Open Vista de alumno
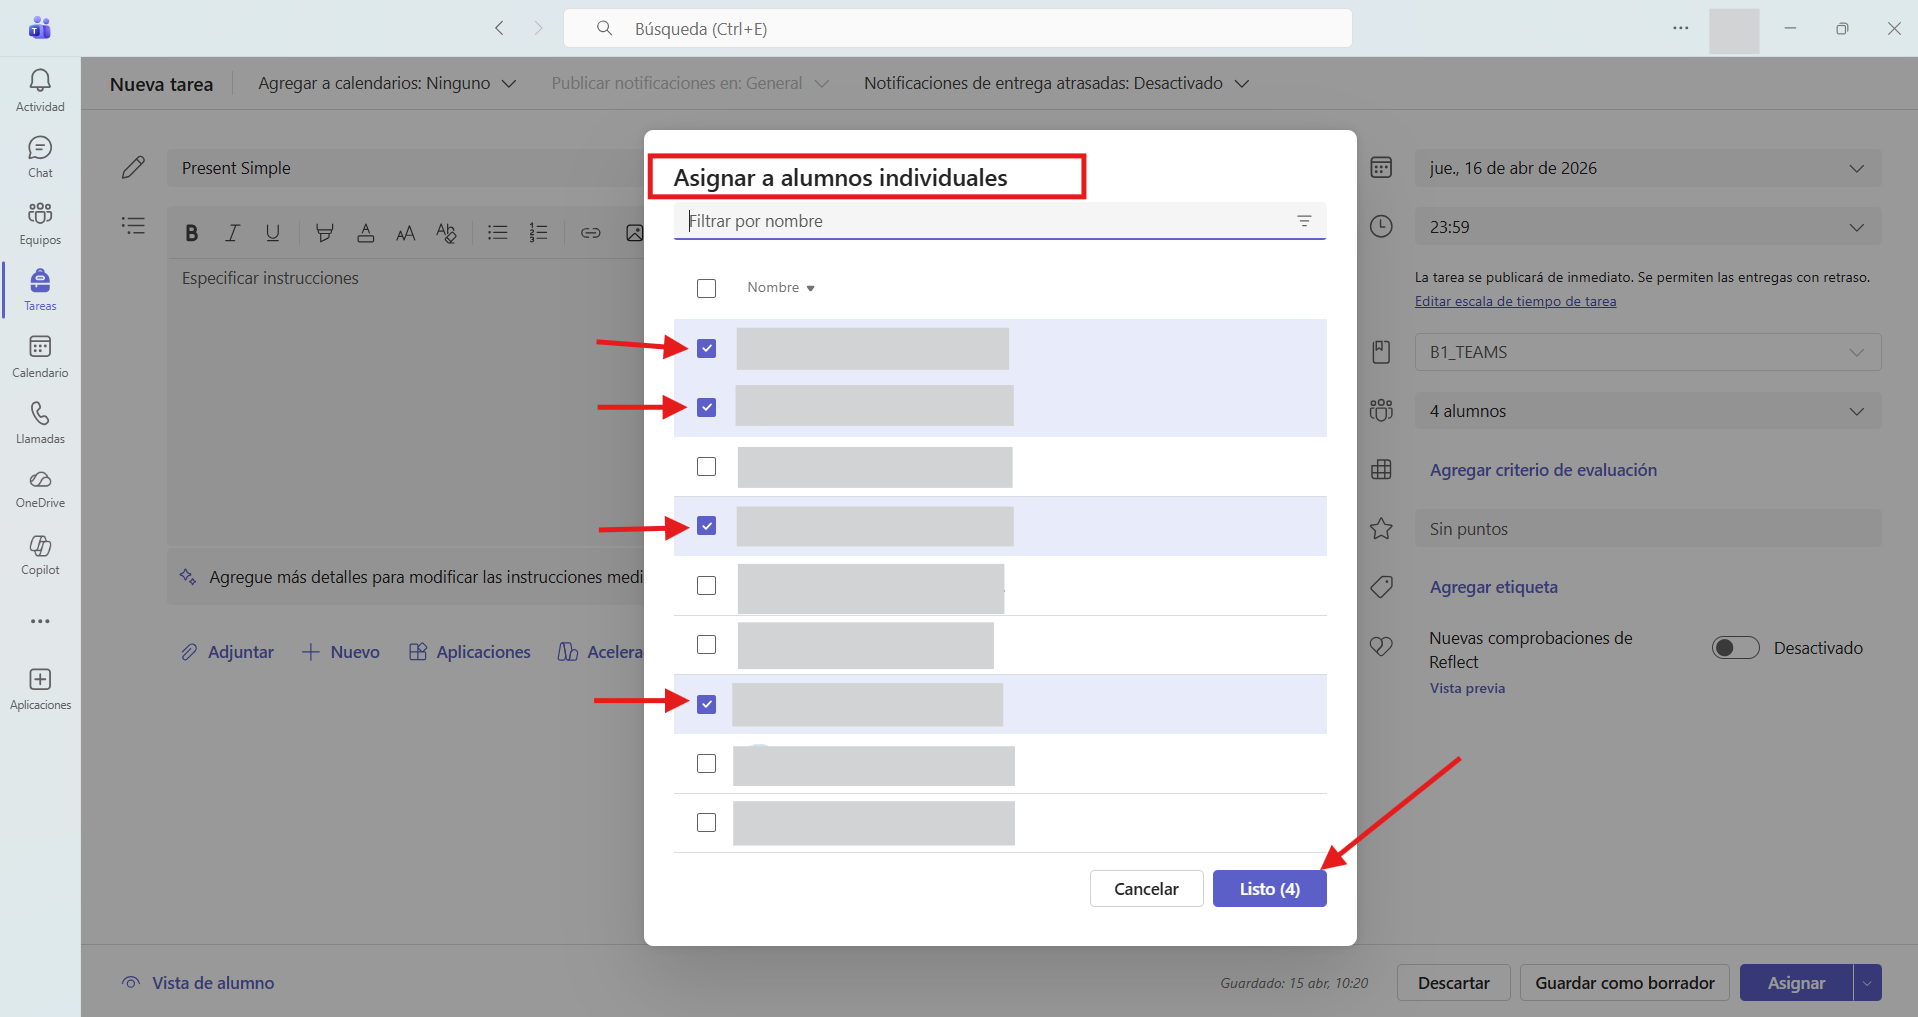This screenshot has height=1017, width=1918. click(x=198, y=983)
